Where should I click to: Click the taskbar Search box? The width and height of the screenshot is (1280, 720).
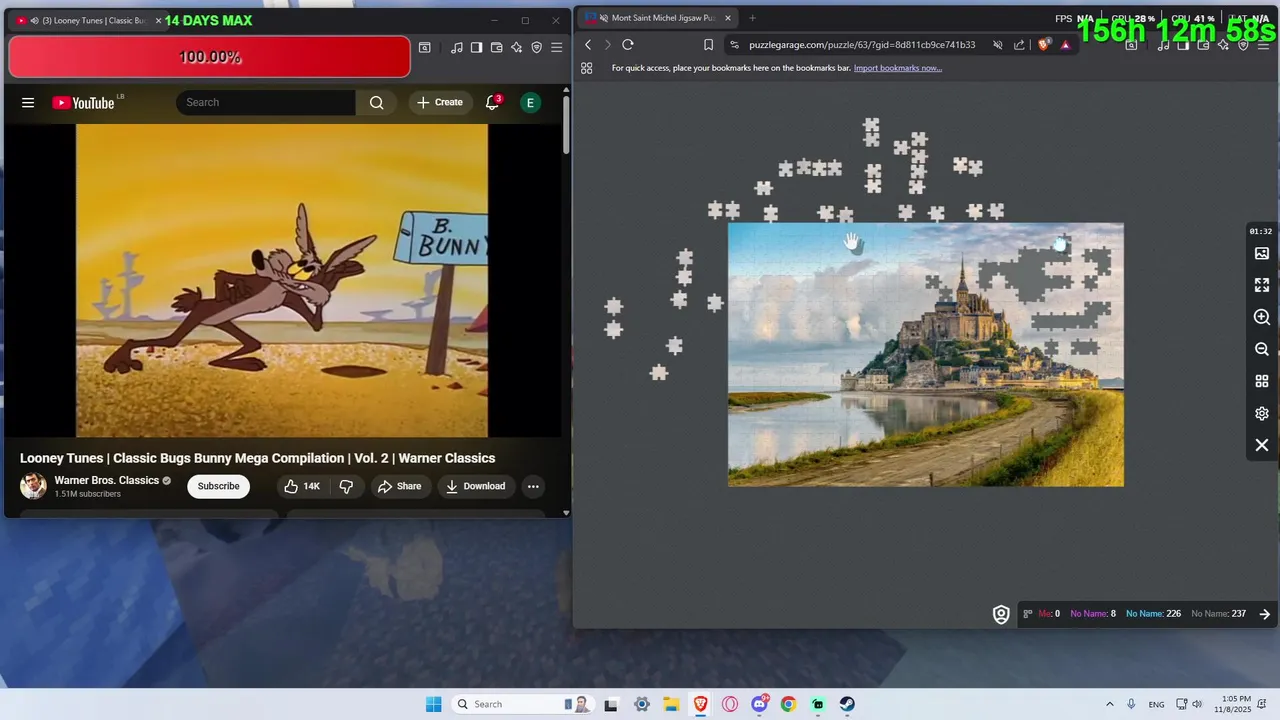[521, 704]
